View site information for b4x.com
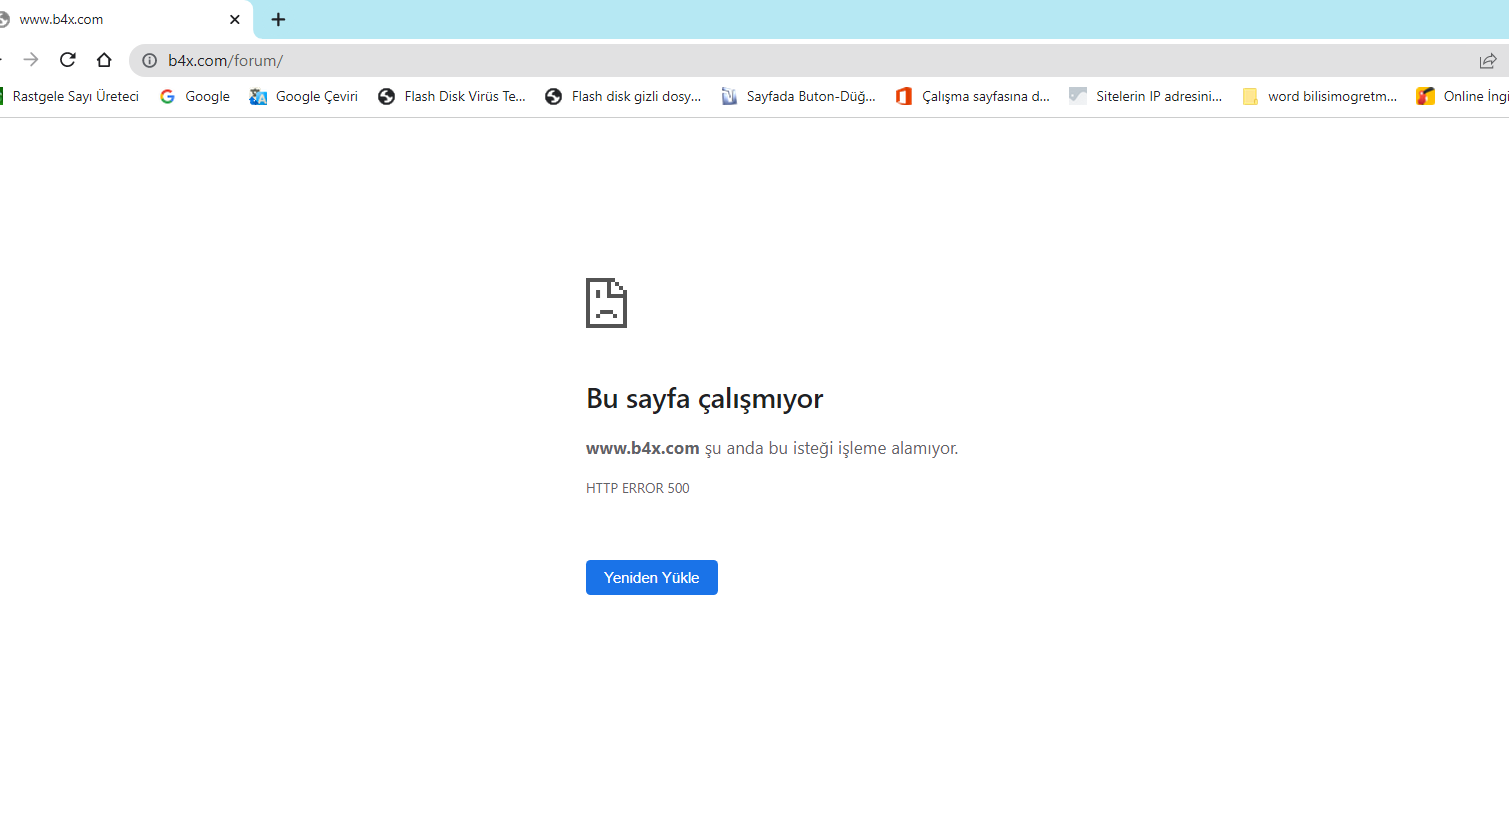This screenshot has height=839, width=1509. 149,61
